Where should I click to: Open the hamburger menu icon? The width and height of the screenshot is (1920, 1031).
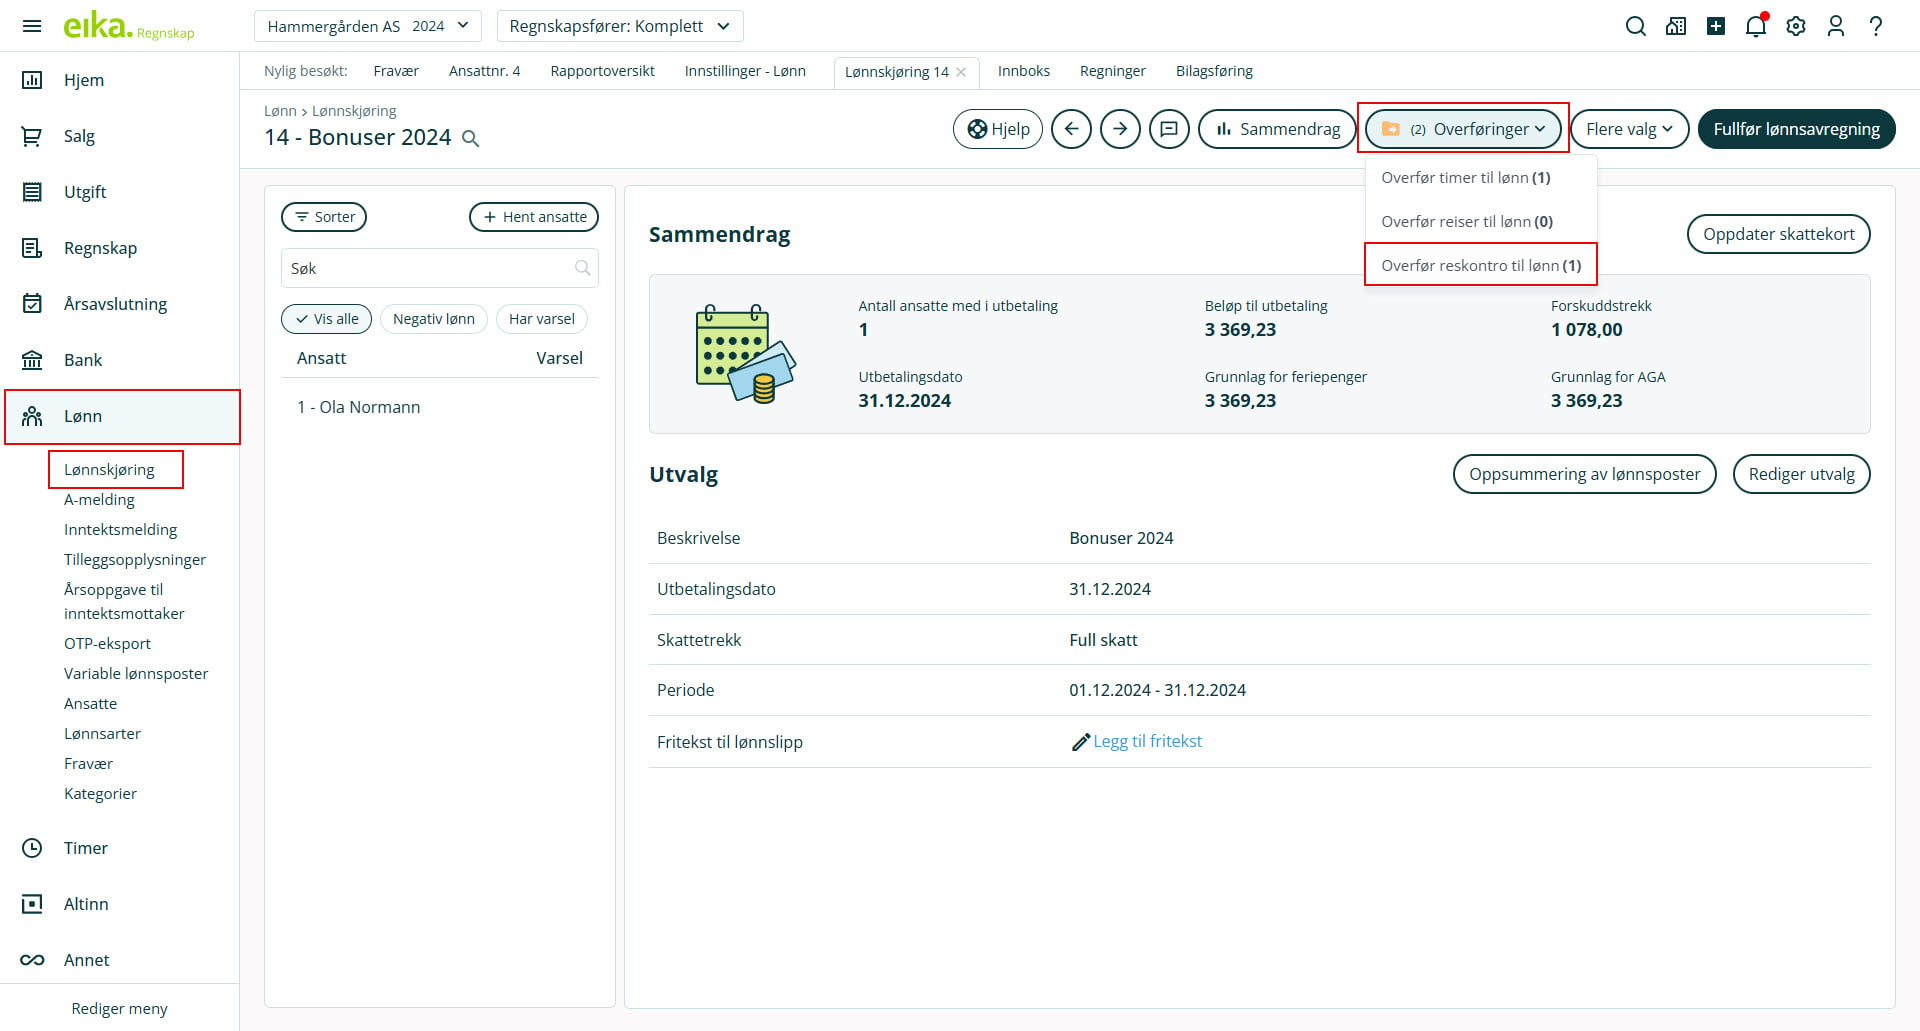click(32, 26)
